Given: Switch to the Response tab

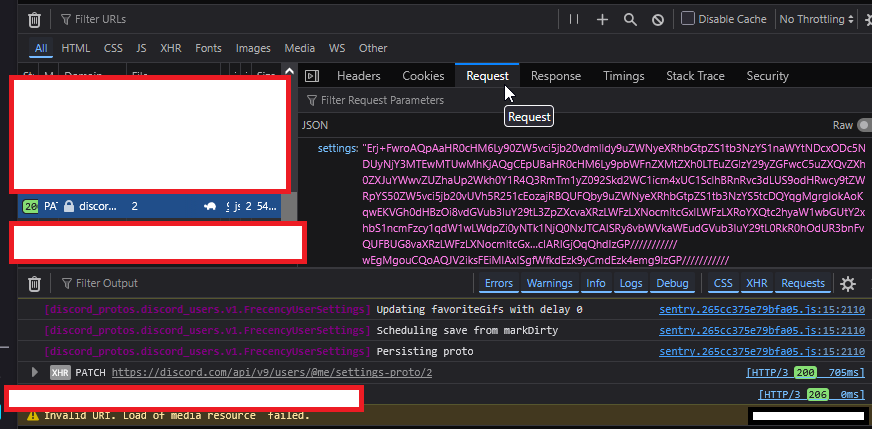Looking at the screenshot, I should pos(555,76).
